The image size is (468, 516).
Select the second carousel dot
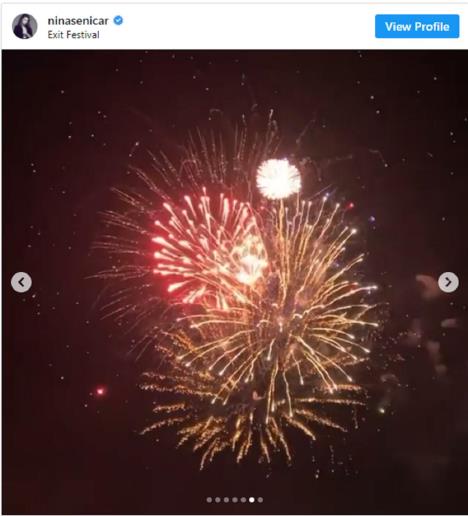click(218, 500)
